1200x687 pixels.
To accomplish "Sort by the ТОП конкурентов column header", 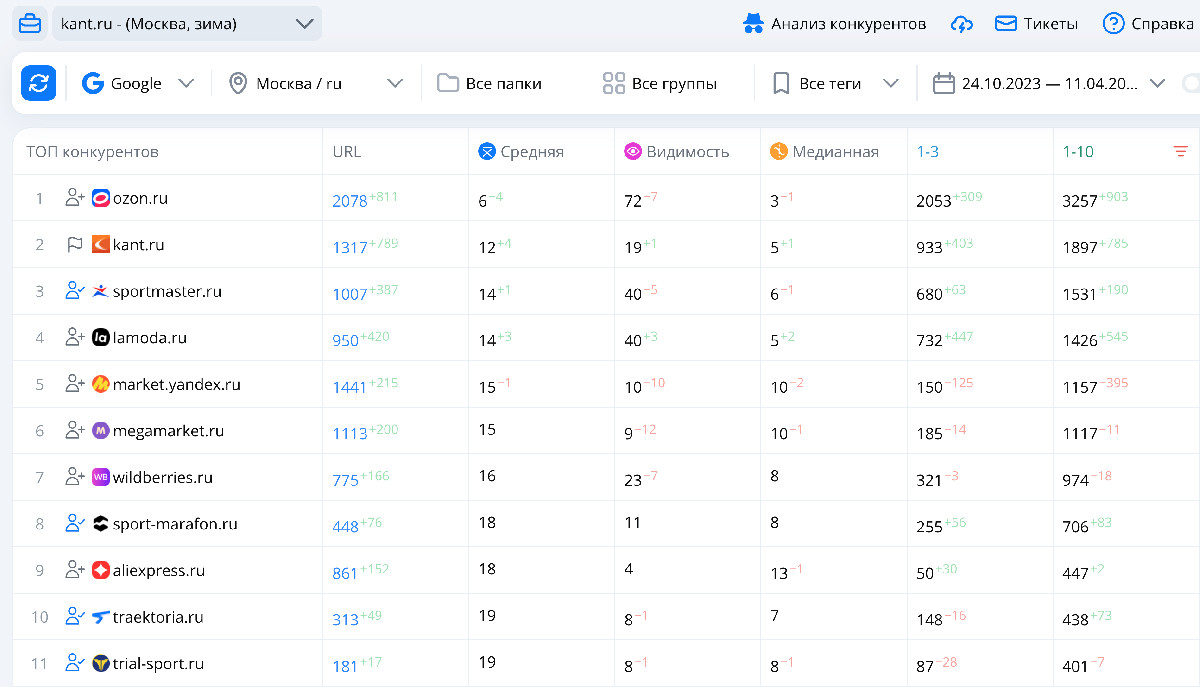I will point(92,152).
